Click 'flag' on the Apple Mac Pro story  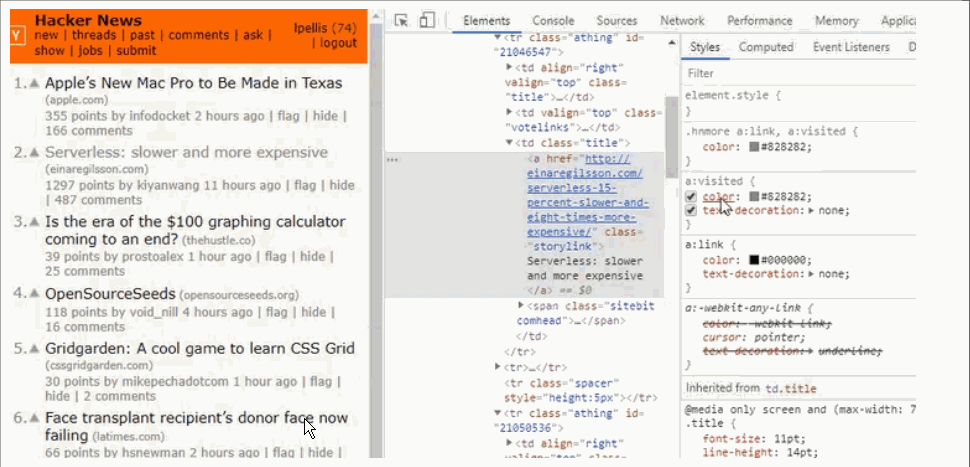pyautogui.click(x=288, y=116)
